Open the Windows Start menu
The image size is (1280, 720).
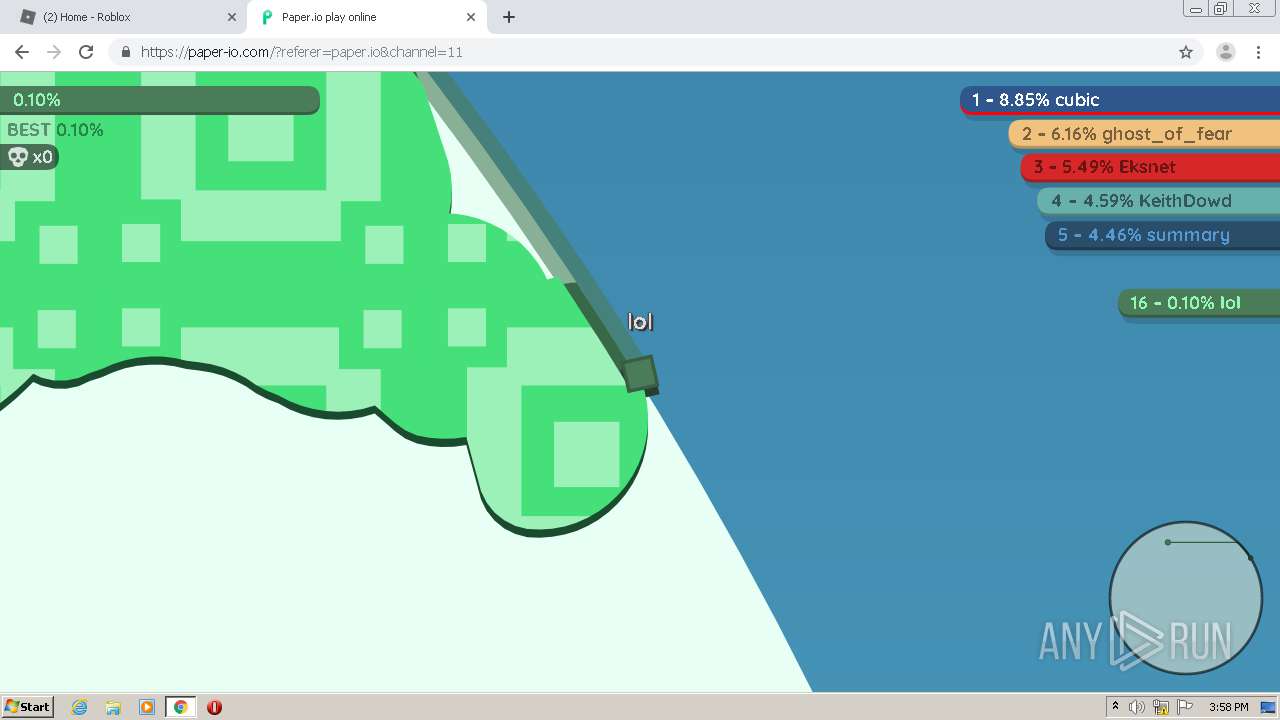click(x=28, y=706)
